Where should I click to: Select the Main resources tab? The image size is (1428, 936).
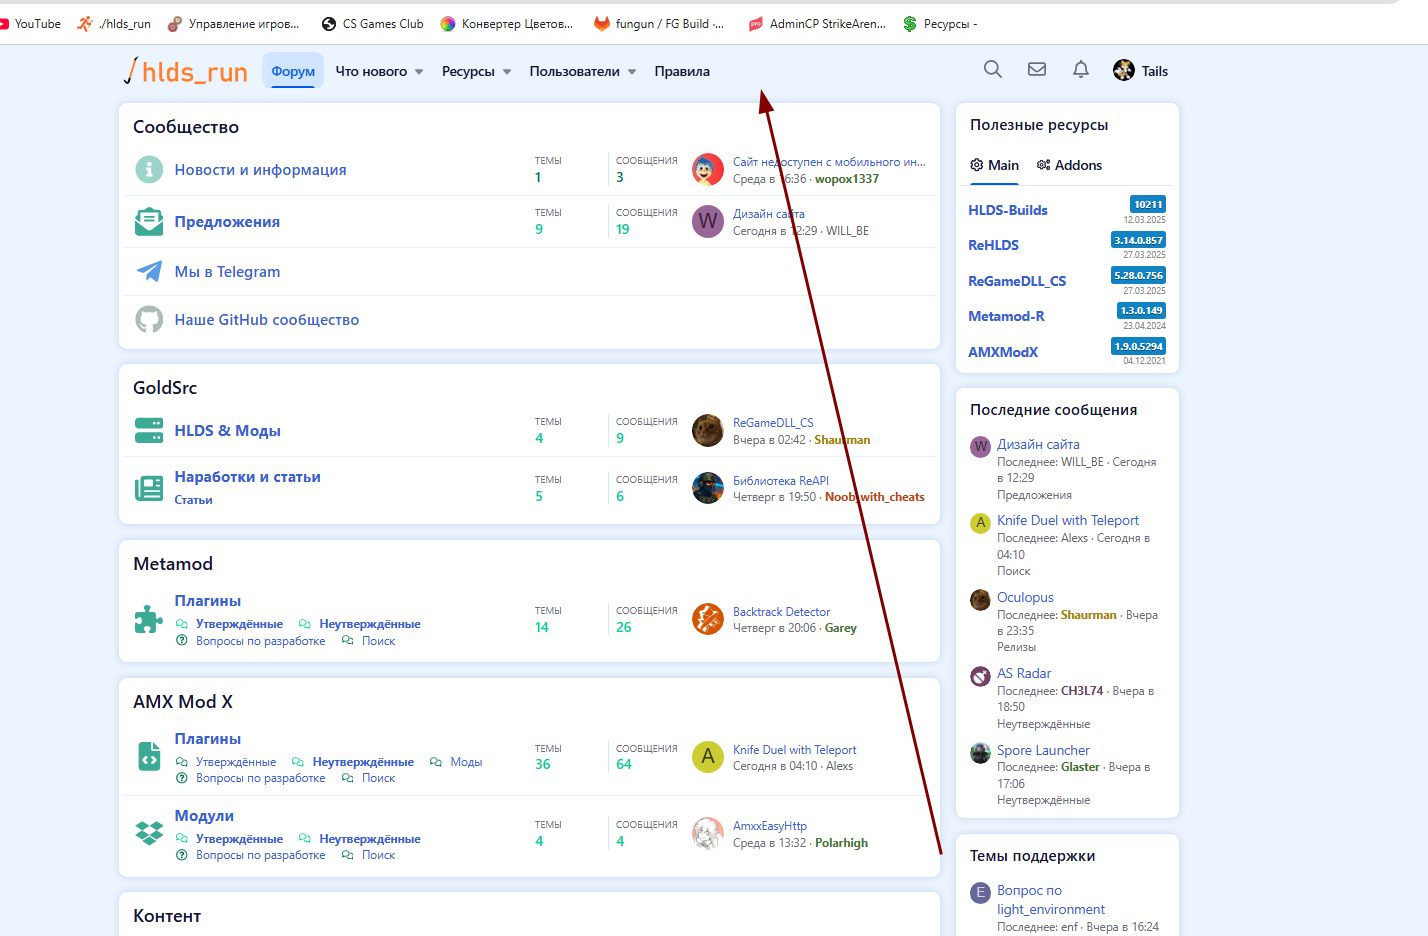click(994, 165)
